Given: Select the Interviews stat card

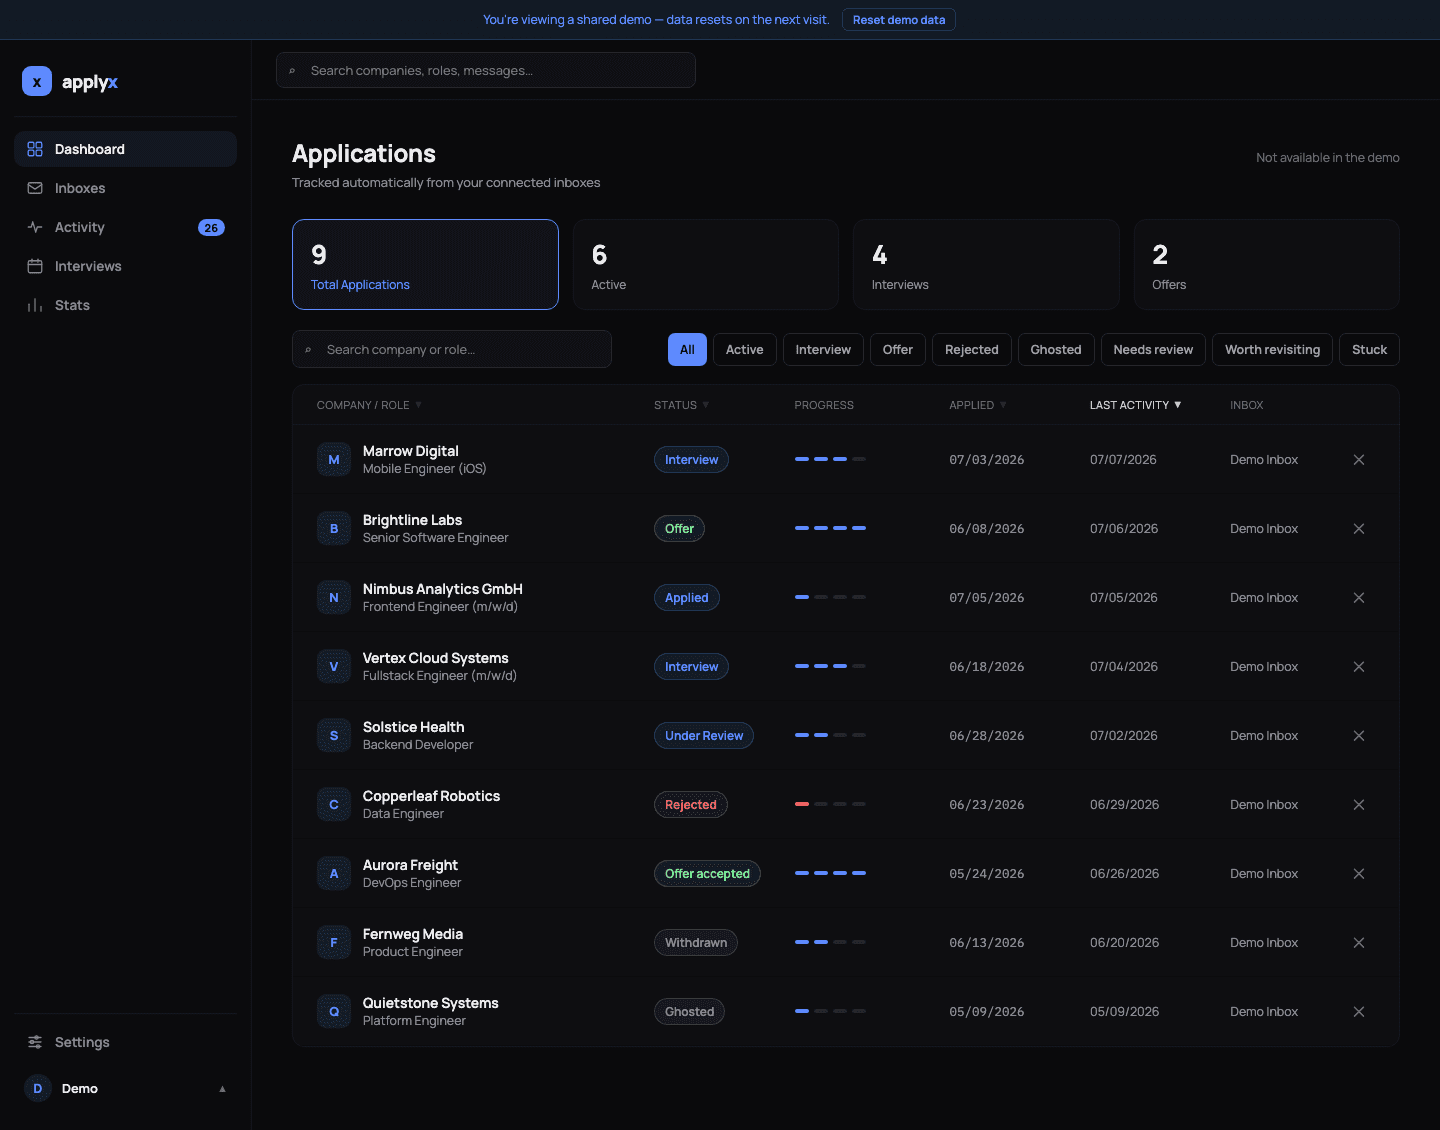Looking at the screenshot, I should [x=986, y=265].
